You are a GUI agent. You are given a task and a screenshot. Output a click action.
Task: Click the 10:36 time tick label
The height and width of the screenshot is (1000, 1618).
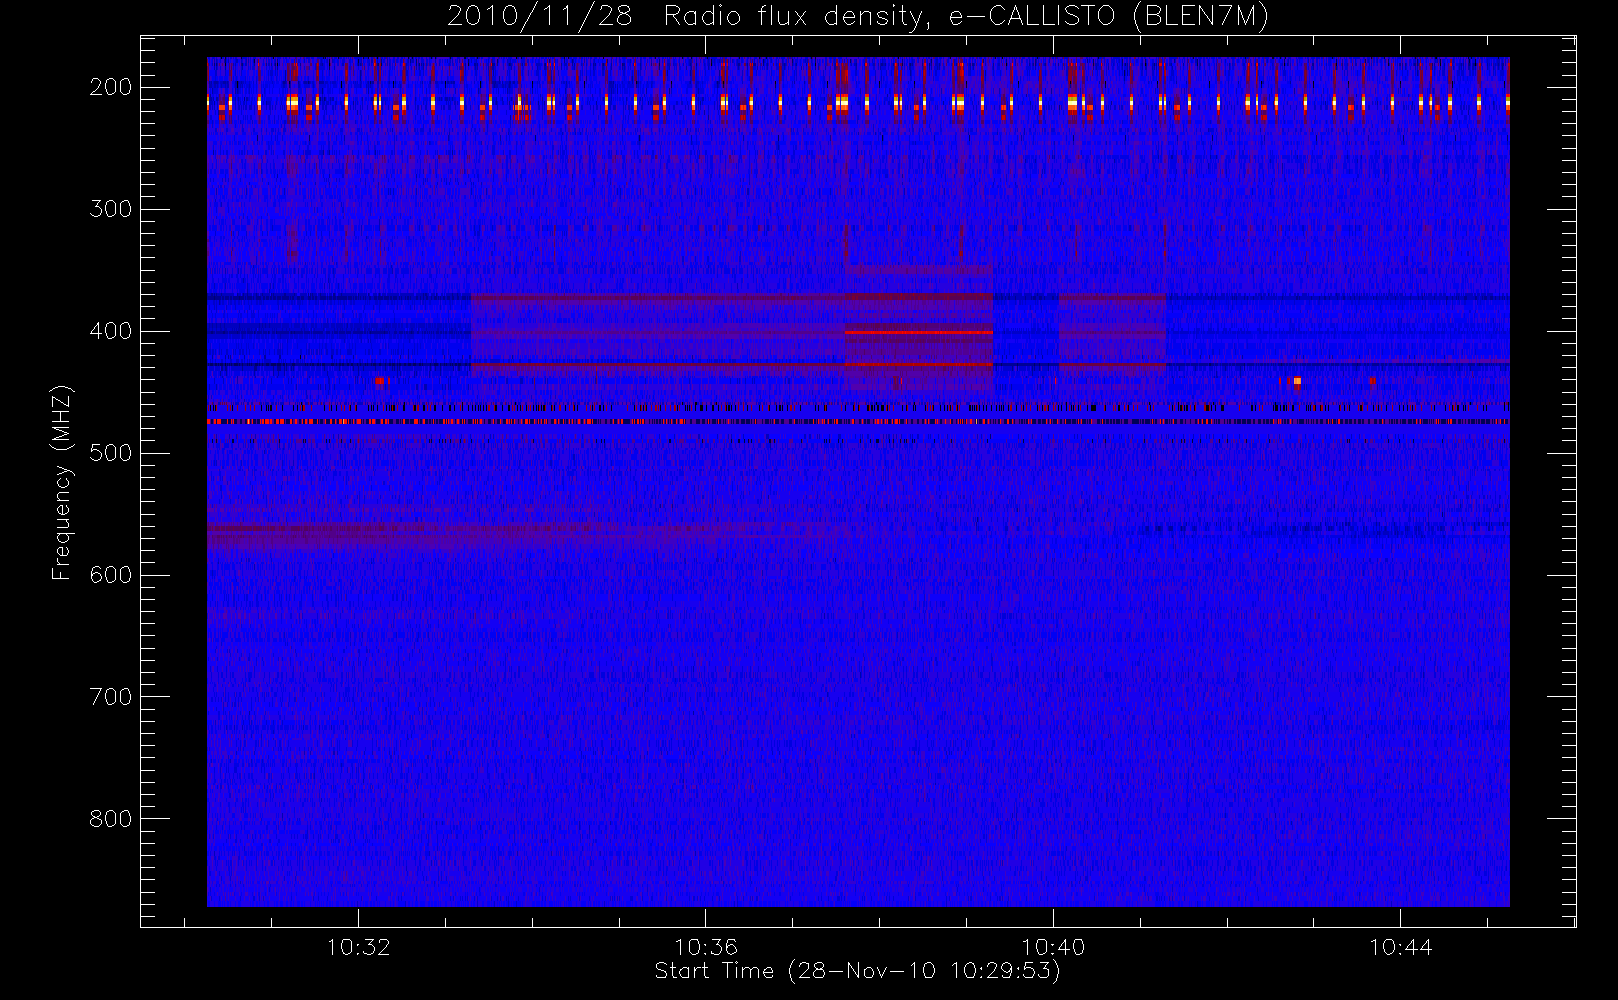(705, 947)
